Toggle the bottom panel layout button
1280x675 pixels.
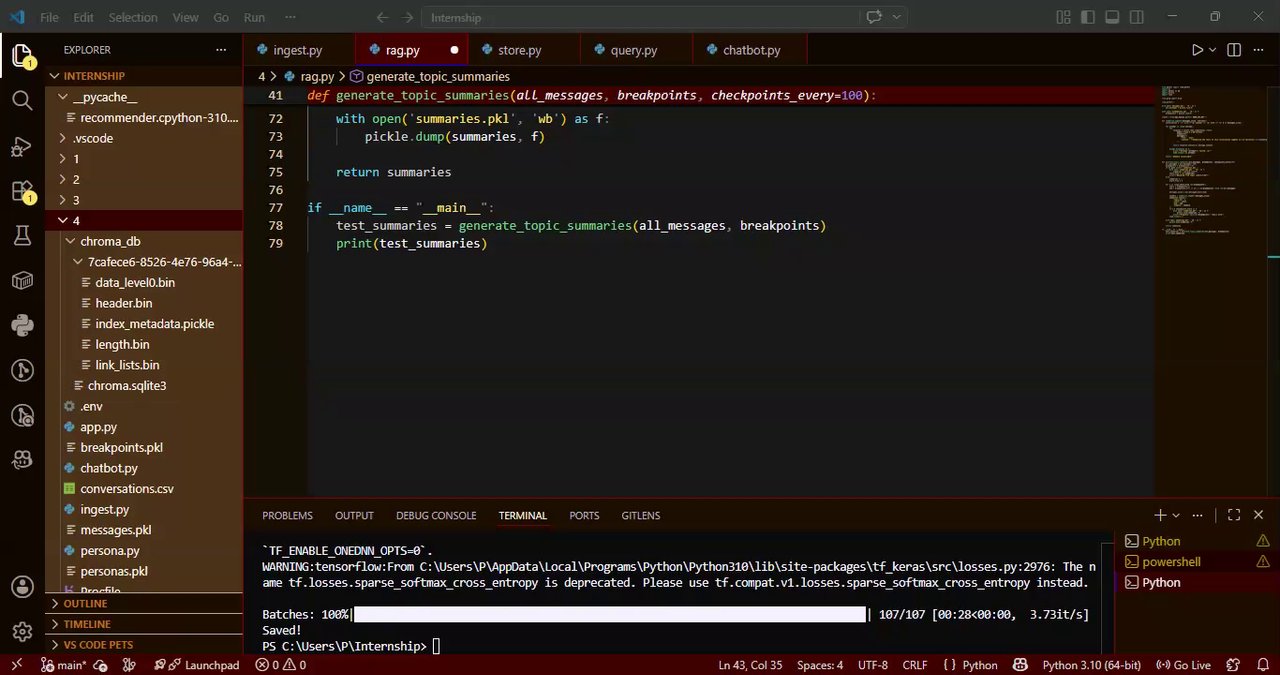pyautogui.click(x=1112, y=17)
